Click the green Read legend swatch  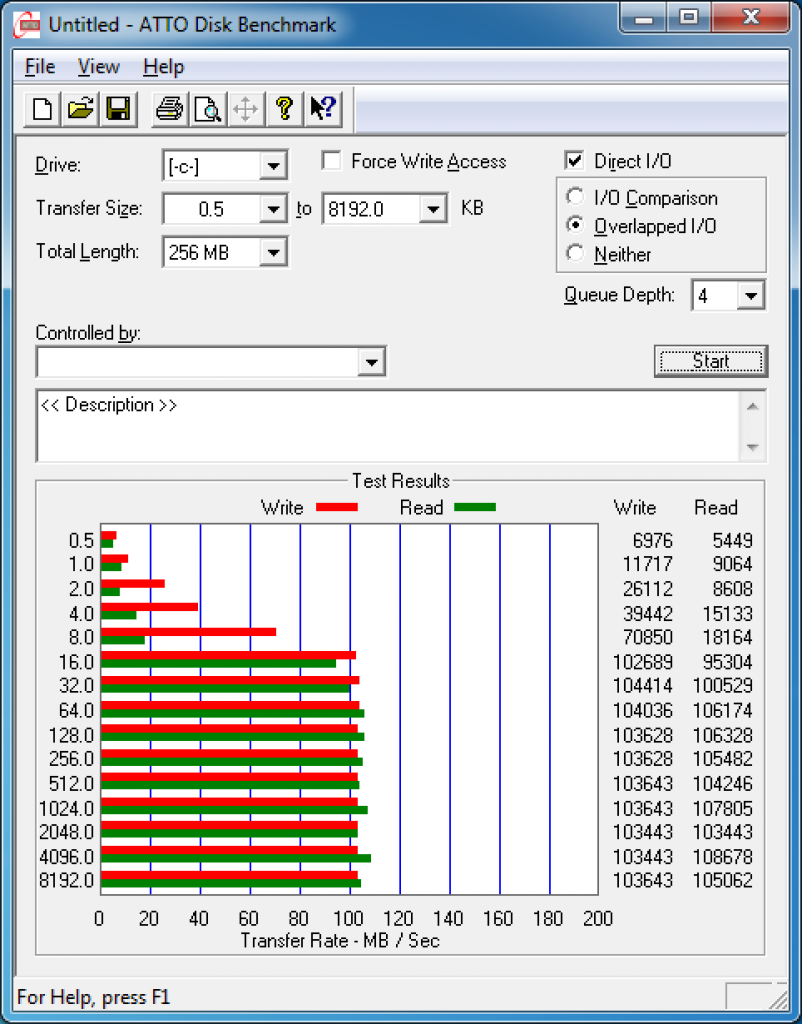475,507
